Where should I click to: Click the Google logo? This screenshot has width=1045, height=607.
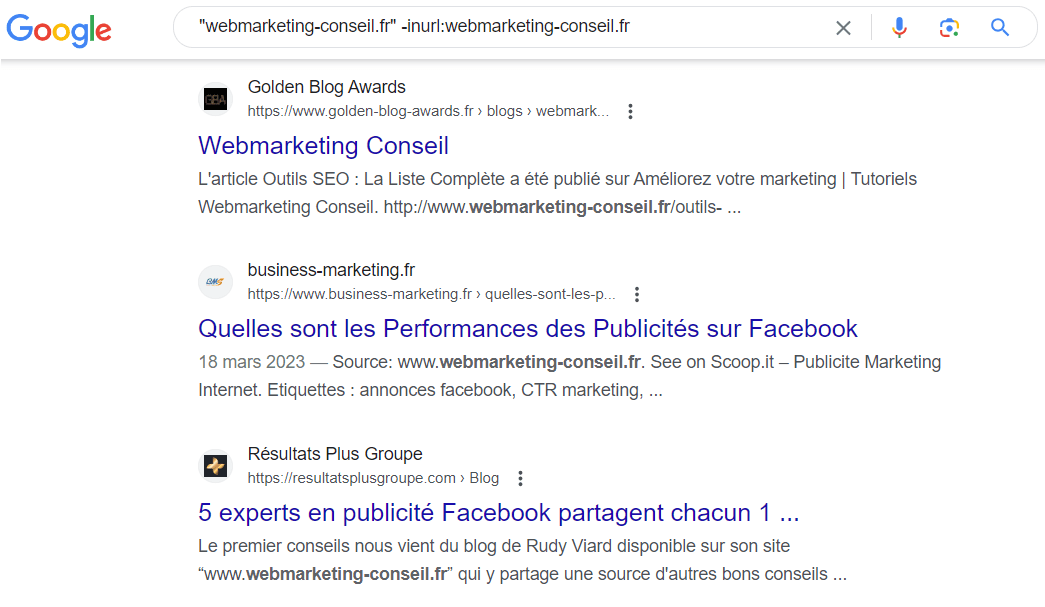pos(59,29)
